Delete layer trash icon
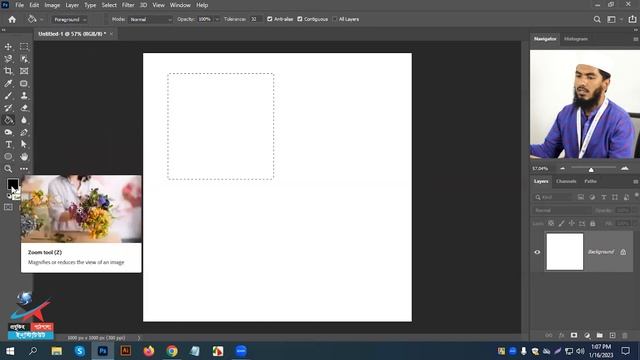The height and width of the screenshot is (360, 640). (x=625, y=335)
